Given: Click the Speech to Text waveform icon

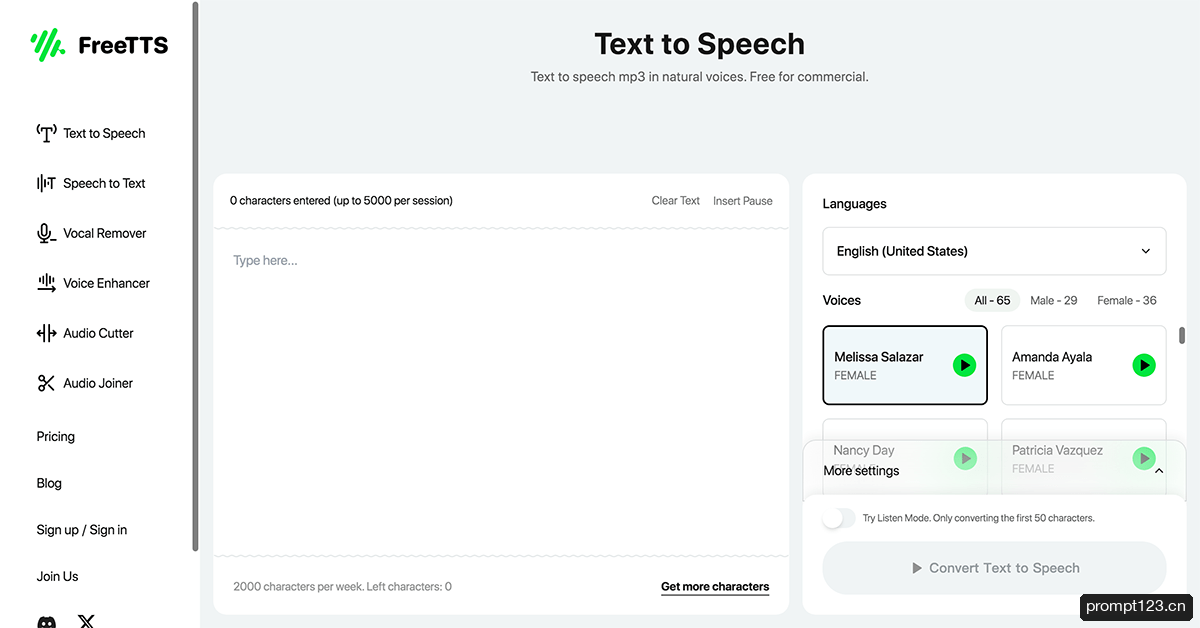Looking at the screenshot, I should [46, 183].
